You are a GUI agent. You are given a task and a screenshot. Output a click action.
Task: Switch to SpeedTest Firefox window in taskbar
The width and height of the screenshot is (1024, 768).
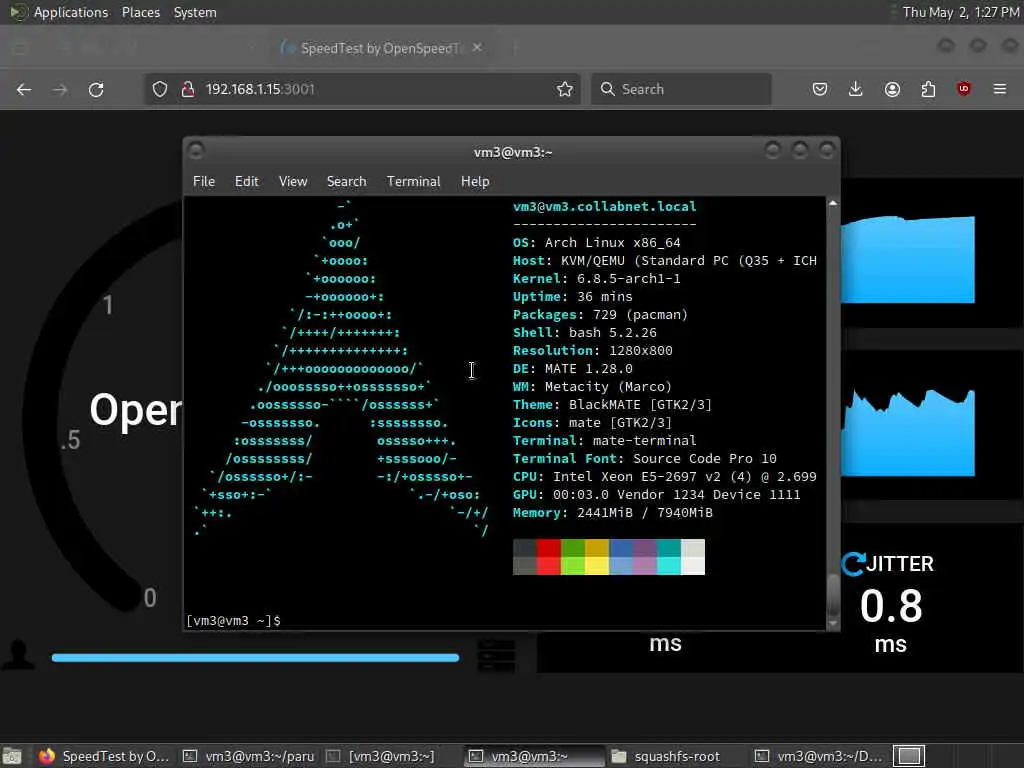coord(103,756)
